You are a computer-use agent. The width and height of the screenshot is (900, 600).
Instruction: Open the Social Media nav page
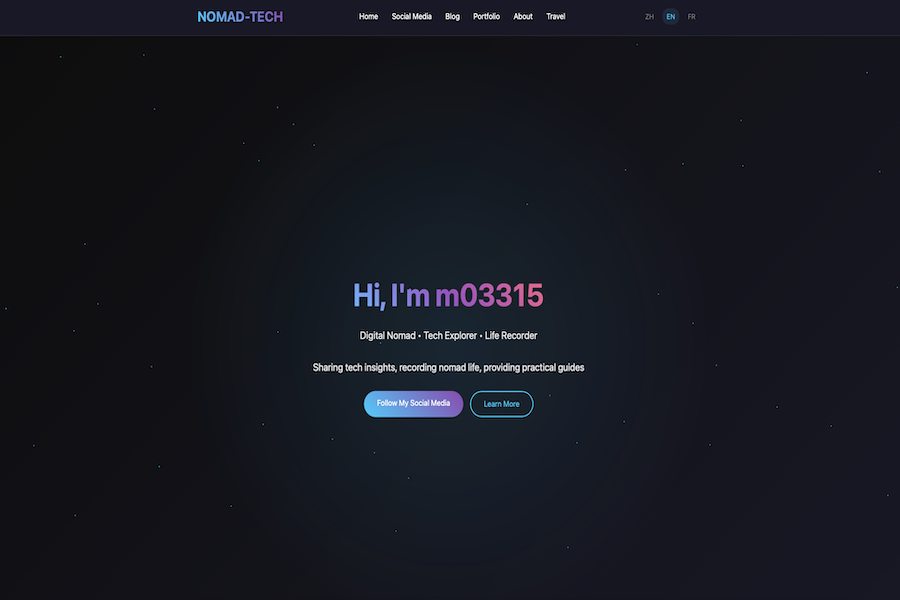(412, 17)
